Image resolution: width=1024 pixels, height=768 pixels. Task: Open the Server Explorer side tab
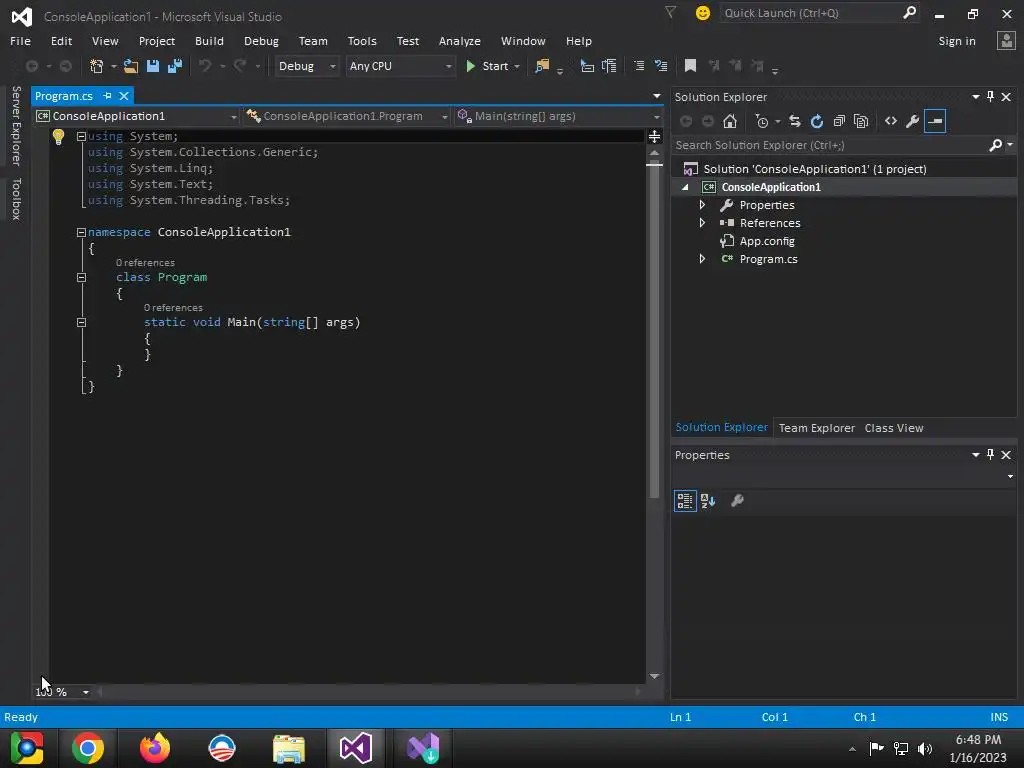(17, 125)
